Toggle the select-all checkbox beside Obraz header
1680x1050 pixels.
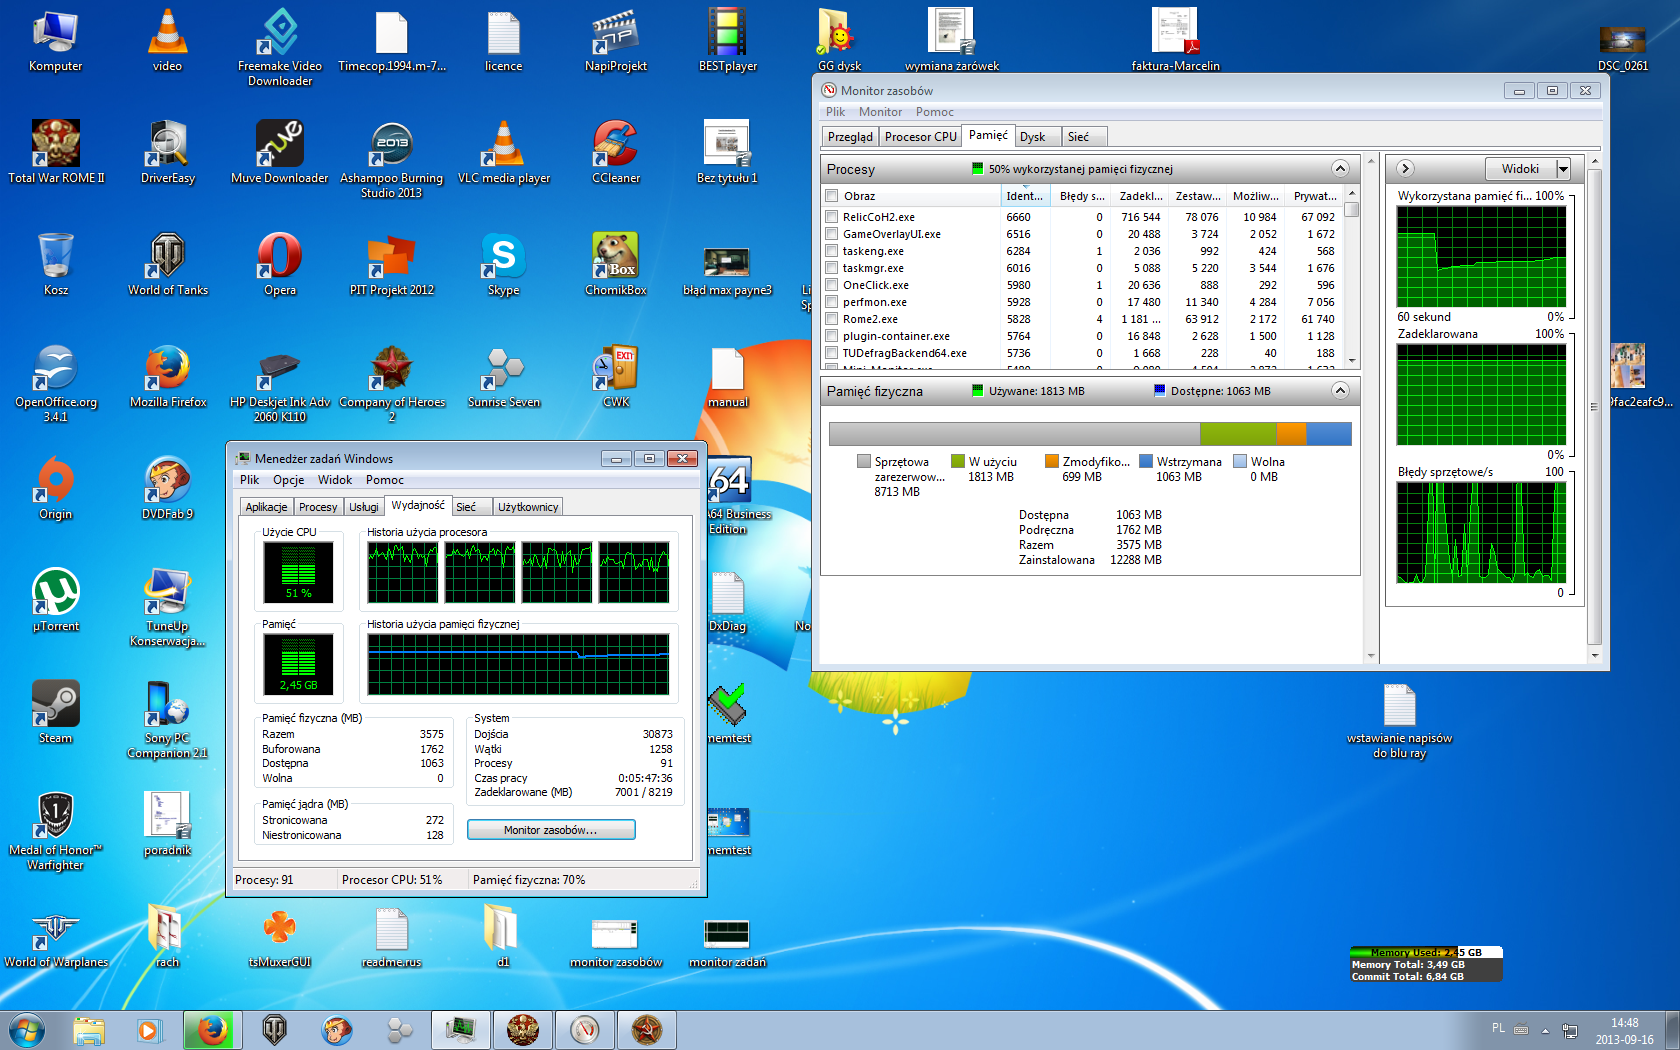point(831,196)
